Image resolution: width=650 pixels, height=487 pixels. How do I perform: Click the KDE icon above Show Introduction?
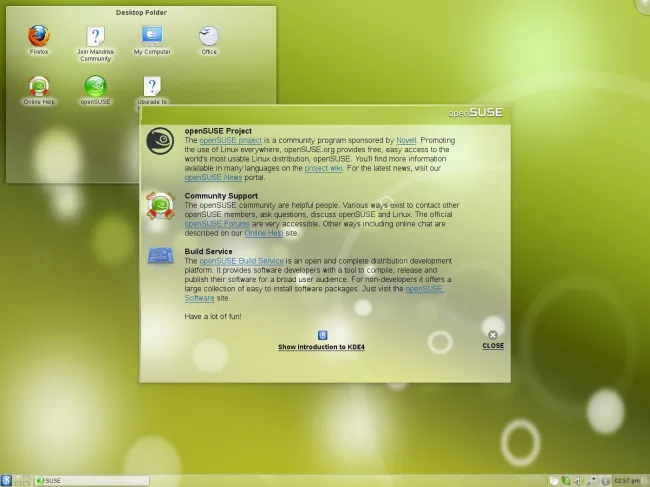(x=323, y=335)
